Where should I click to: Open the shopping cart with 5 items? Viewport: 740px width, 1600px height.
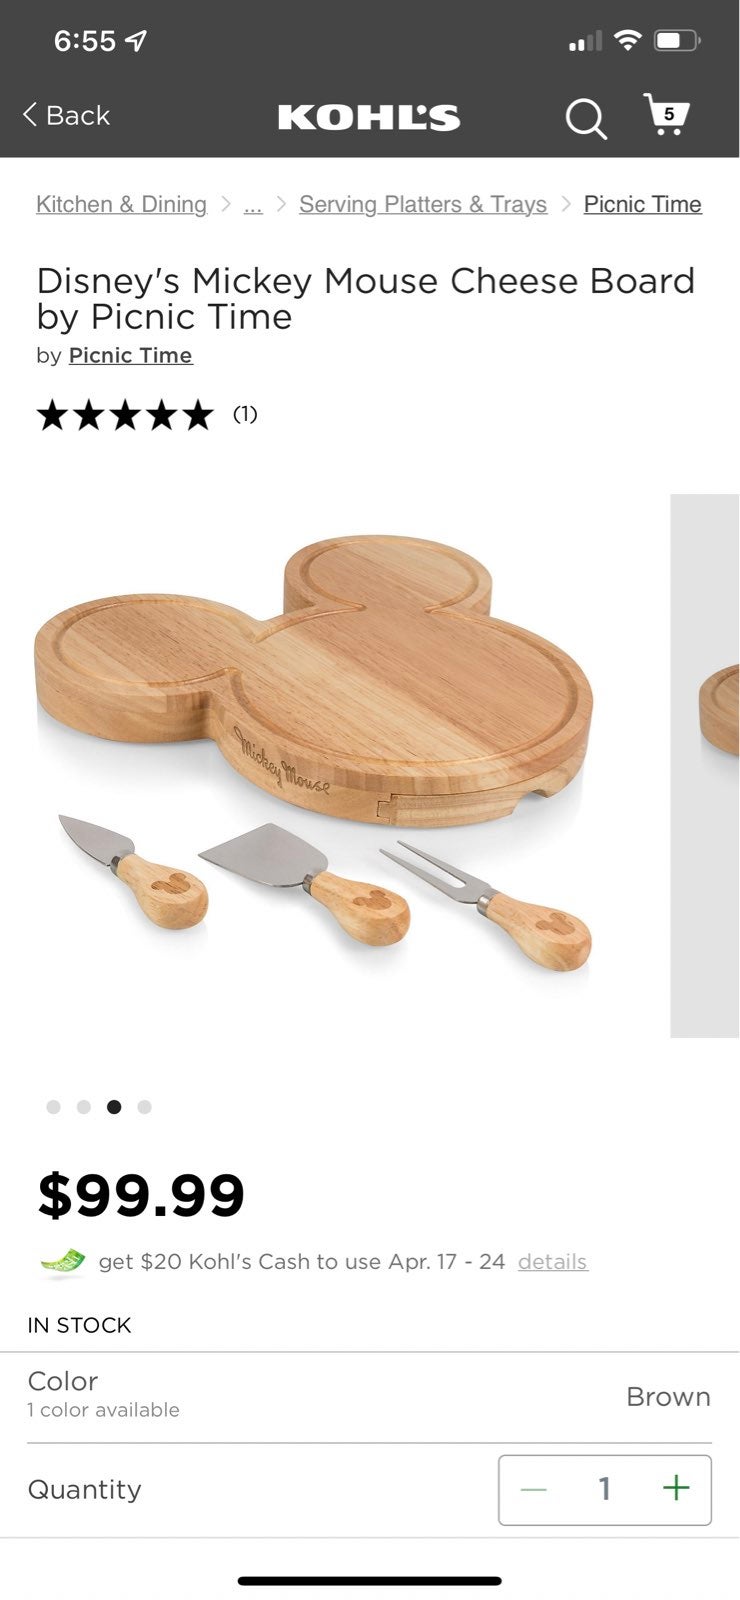click(666, 115)
